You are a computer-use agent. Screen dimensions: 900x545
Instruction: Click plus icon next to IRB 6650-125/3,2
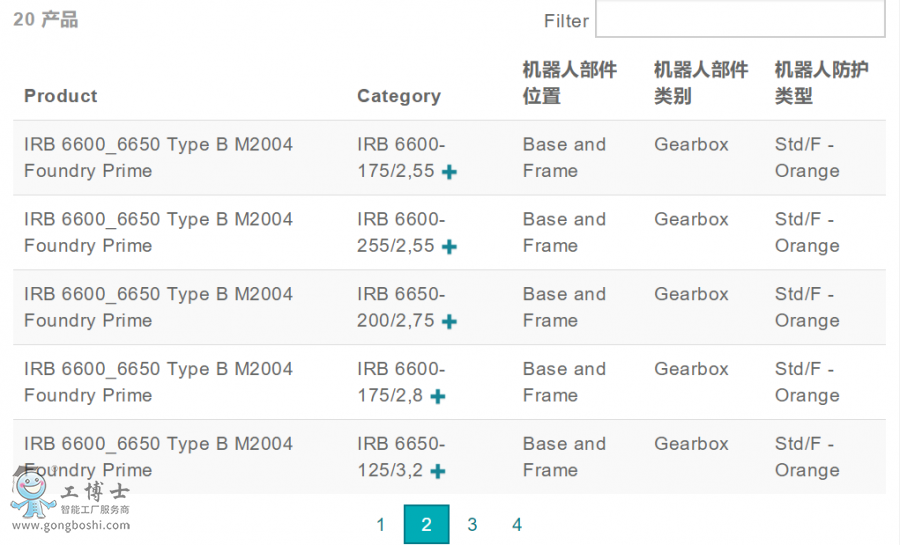click(x=437, y=472)
